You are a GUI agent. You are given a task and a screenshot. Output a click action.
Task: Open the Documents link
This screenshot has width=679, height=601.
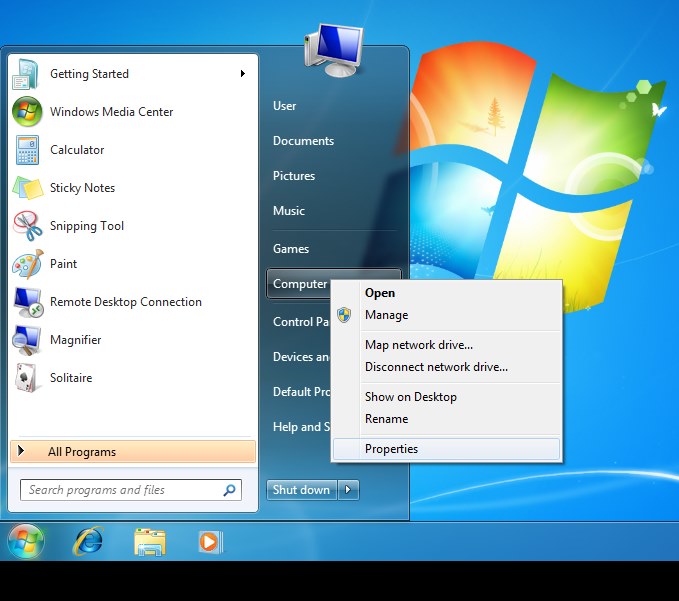click(303, 141)
